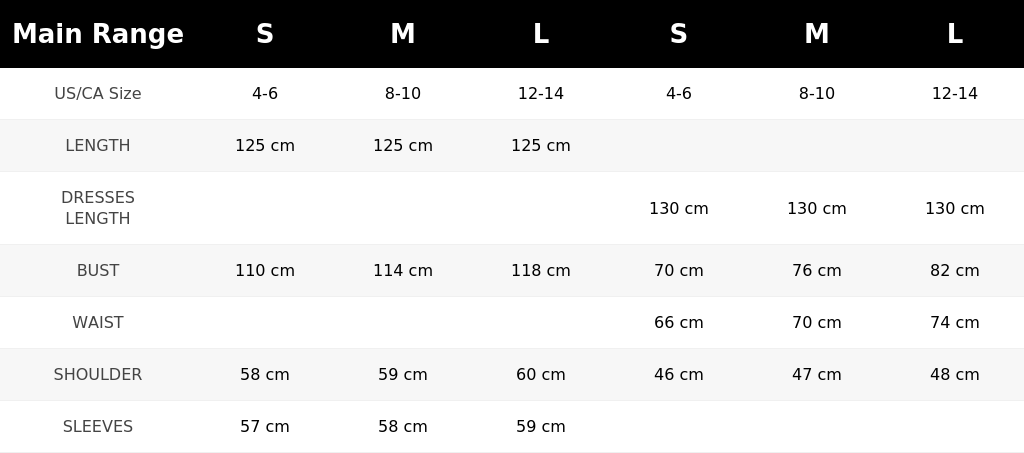Select the 46 cm shoulder value
This screenshot has width=1024, height=453.
click(679, 375)
